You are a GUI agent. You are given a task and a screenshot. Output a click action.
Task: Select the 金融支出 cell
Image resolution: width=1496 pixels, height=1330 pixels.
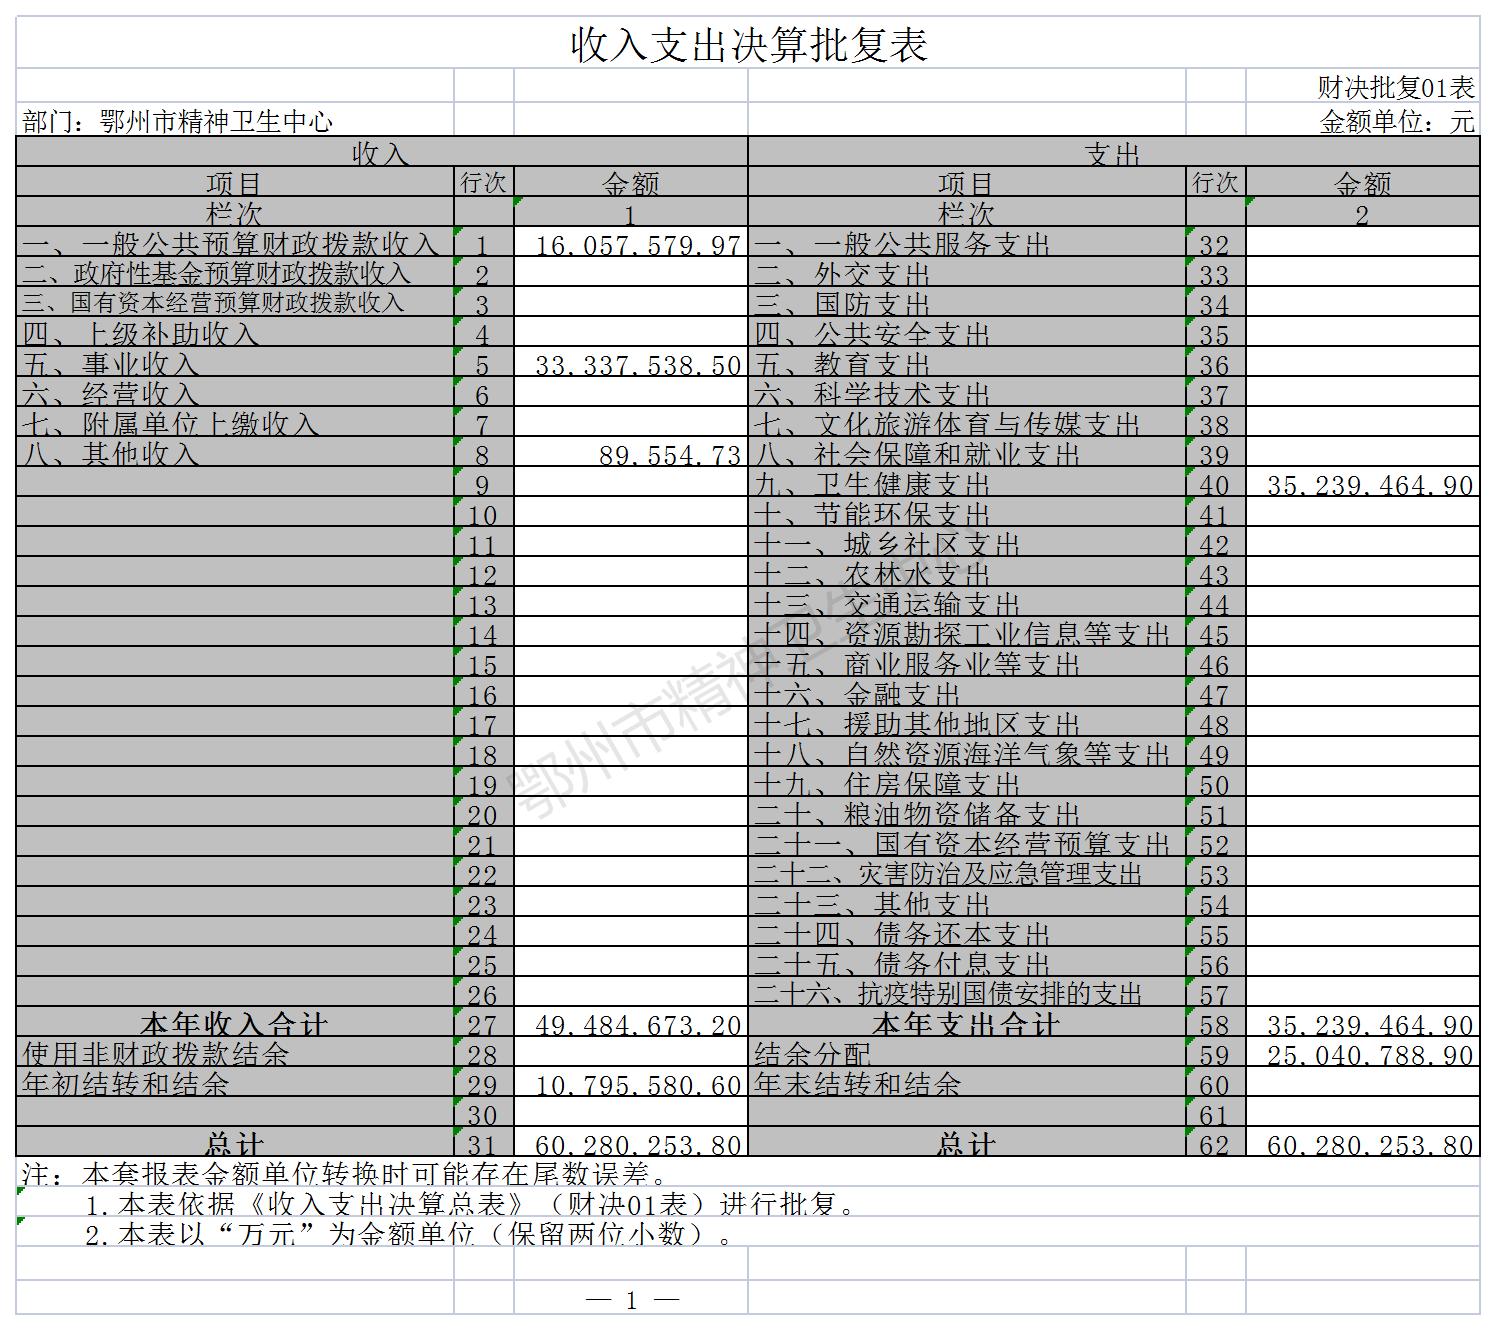coord(967,693)
